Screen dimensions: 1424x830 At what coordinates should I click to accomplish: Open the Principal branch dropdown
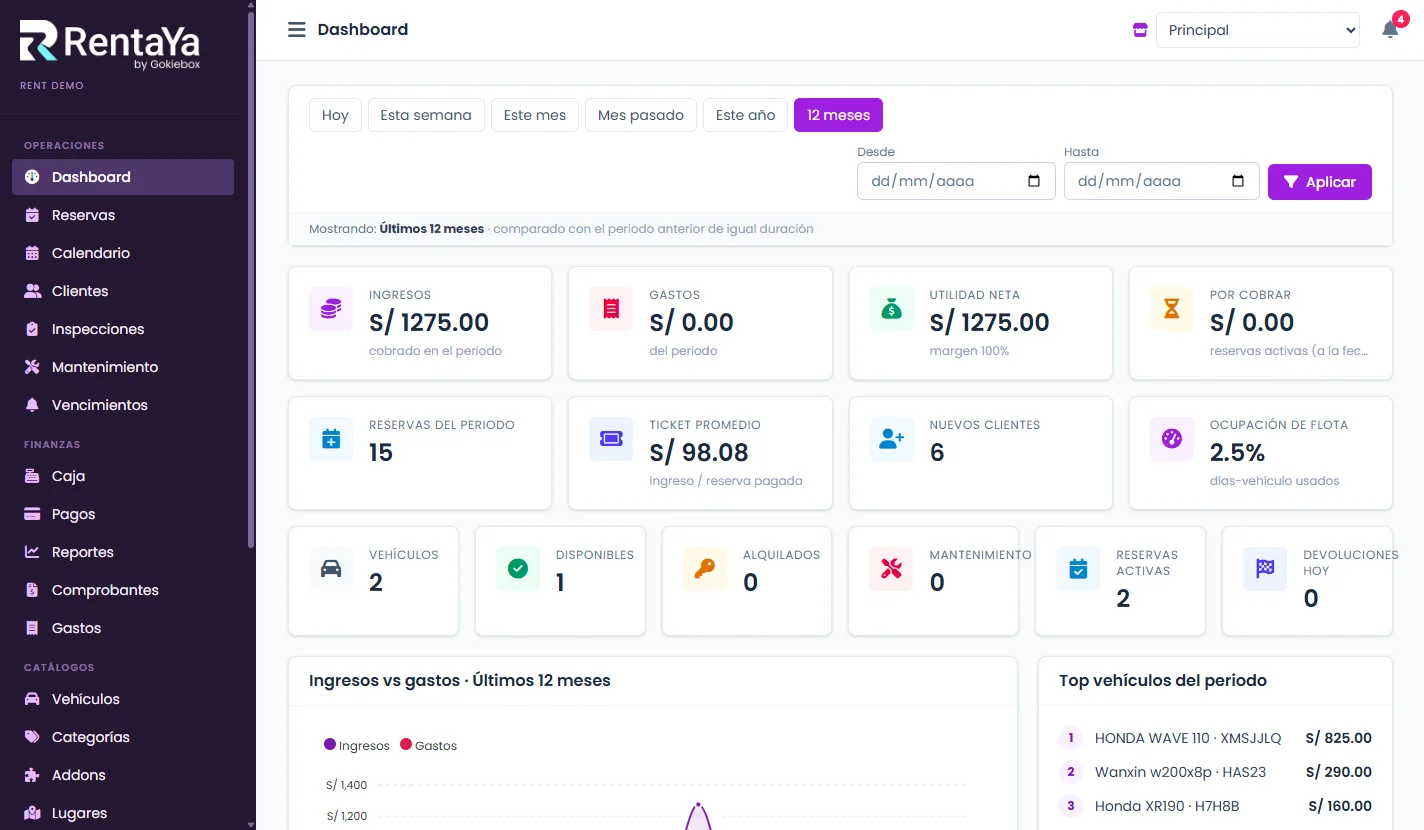point(1258,30)
